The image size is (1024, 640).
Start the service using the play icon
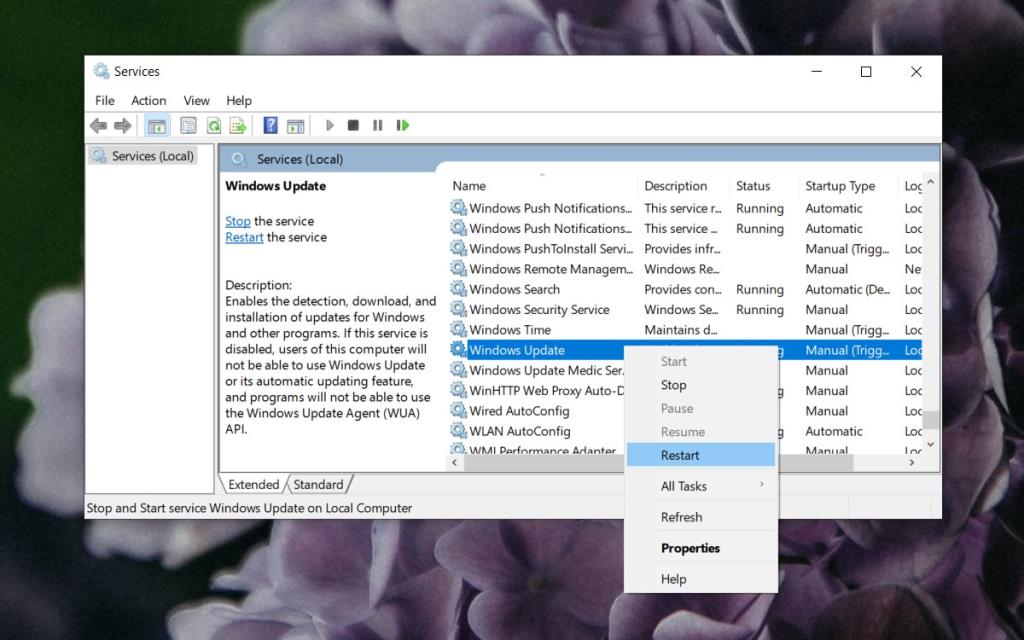tap(330, 125)
